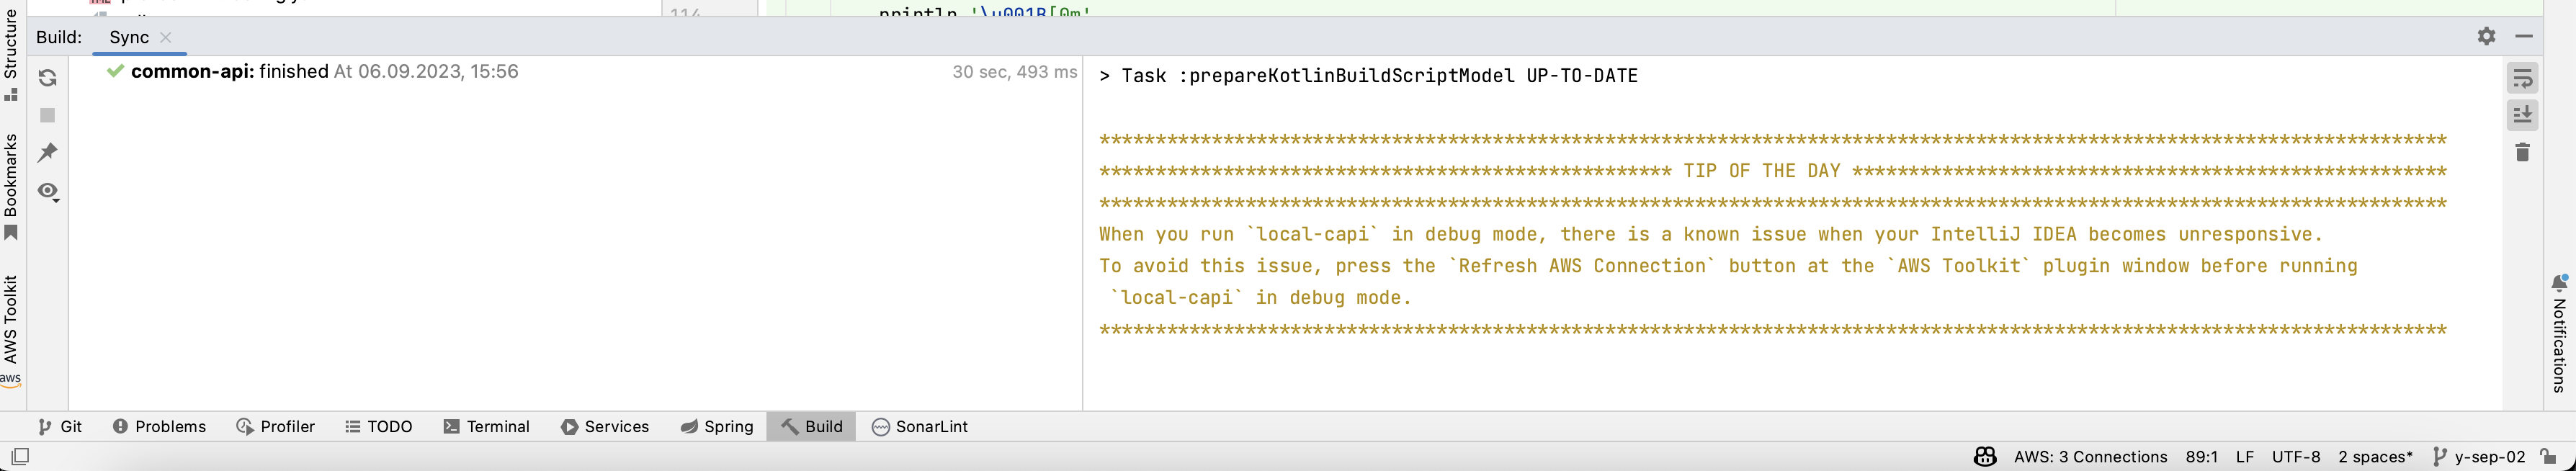Click the stop build square icon
Screen dimensions: 2576x471
(47, 115)
